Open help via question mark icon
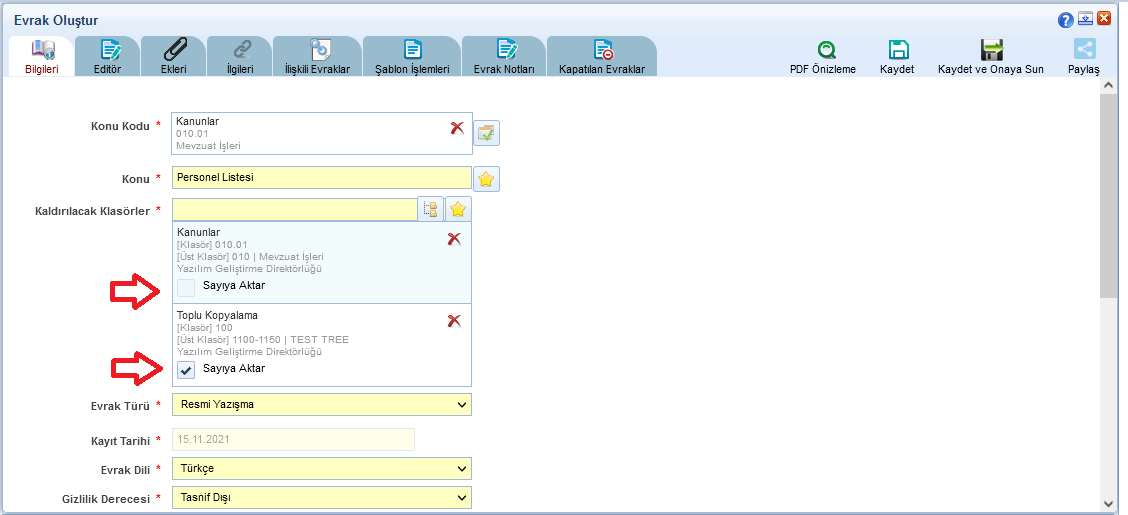This screenshot has height=515, width=1128. coord(1066,19)
